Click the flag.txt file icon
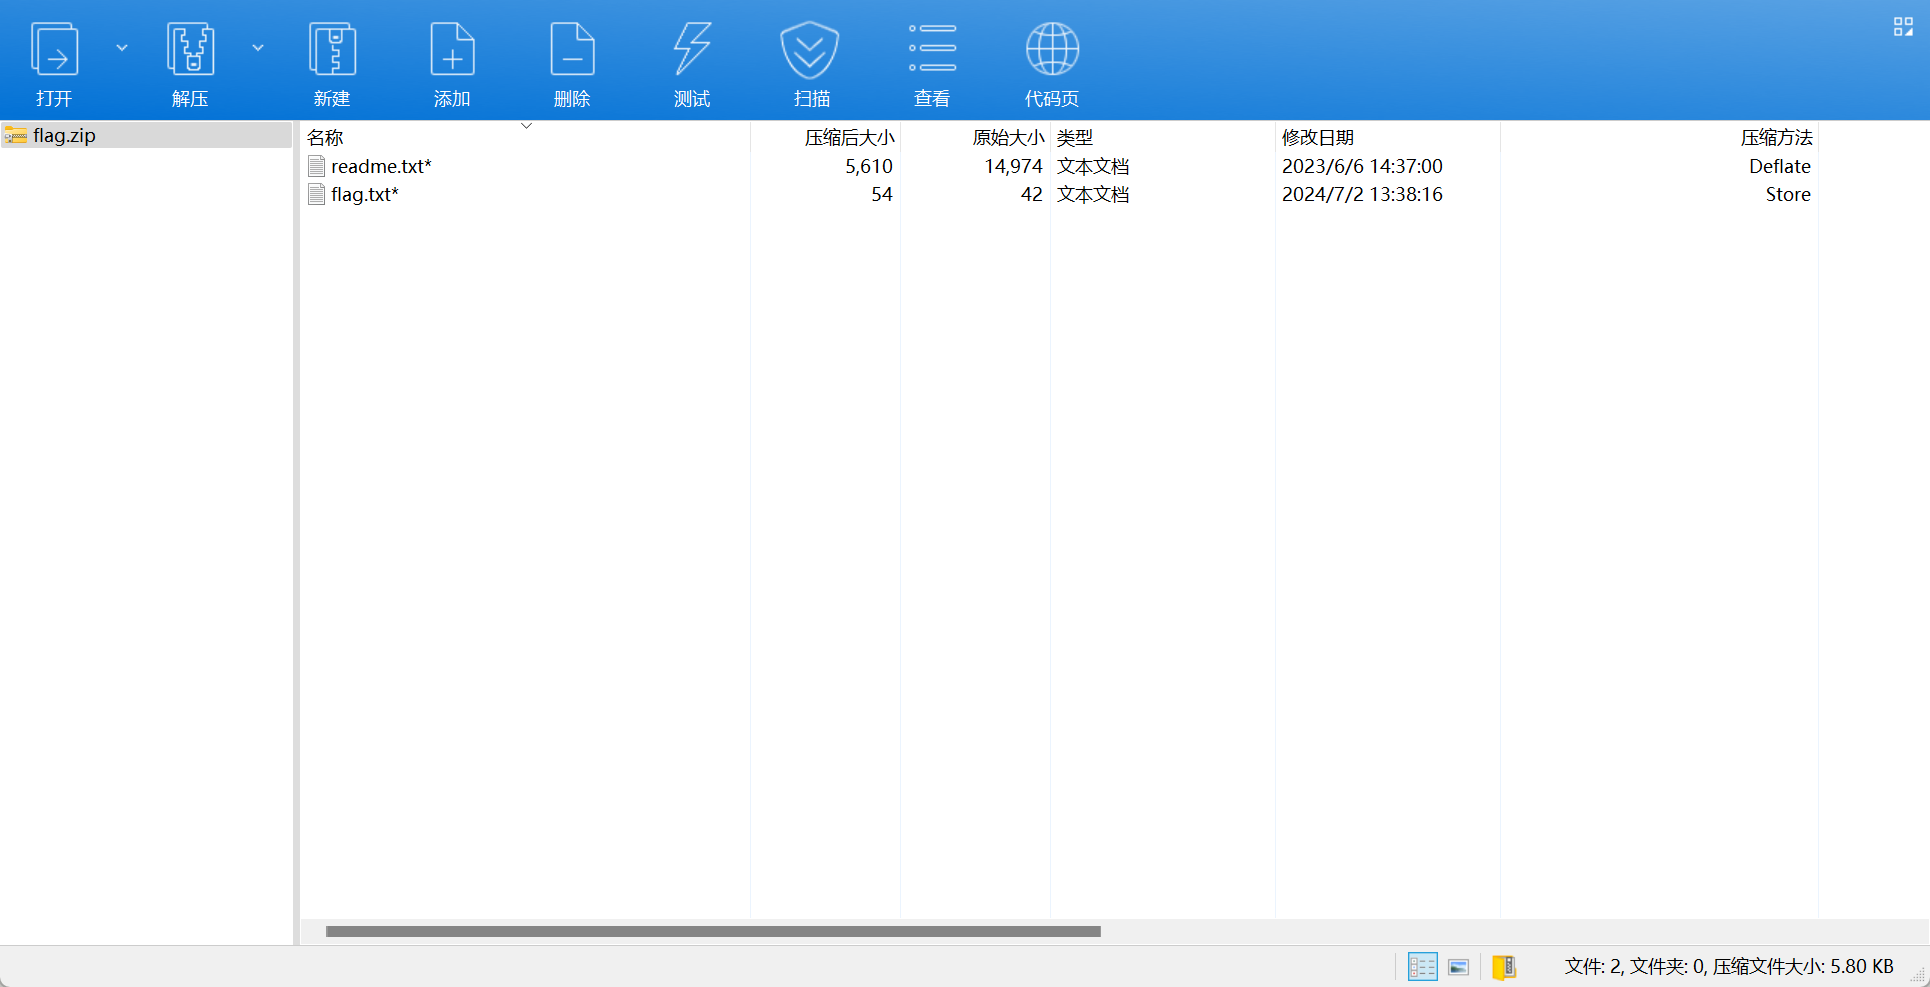The width and height of the screenshot is (1930, 987). (x=317, y=194)
